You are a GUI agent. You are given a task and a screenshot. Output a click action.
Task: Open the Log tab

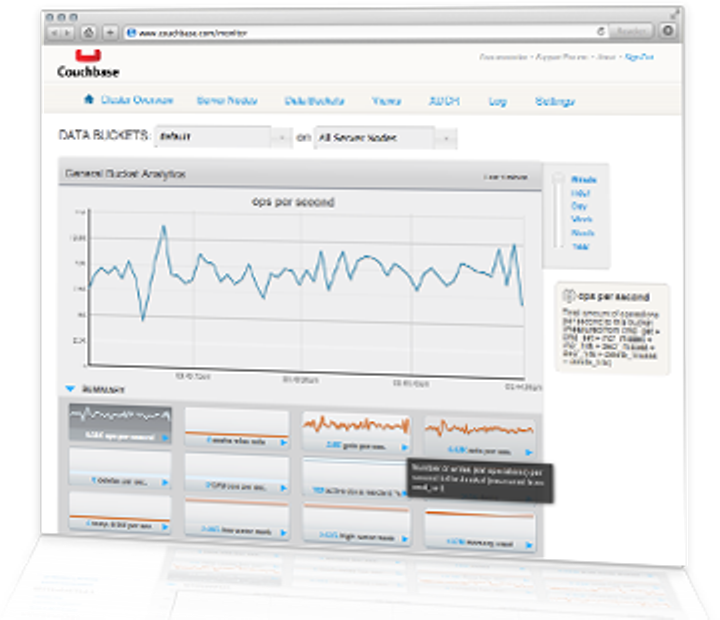pyautogui.click(x=497, y=101)
